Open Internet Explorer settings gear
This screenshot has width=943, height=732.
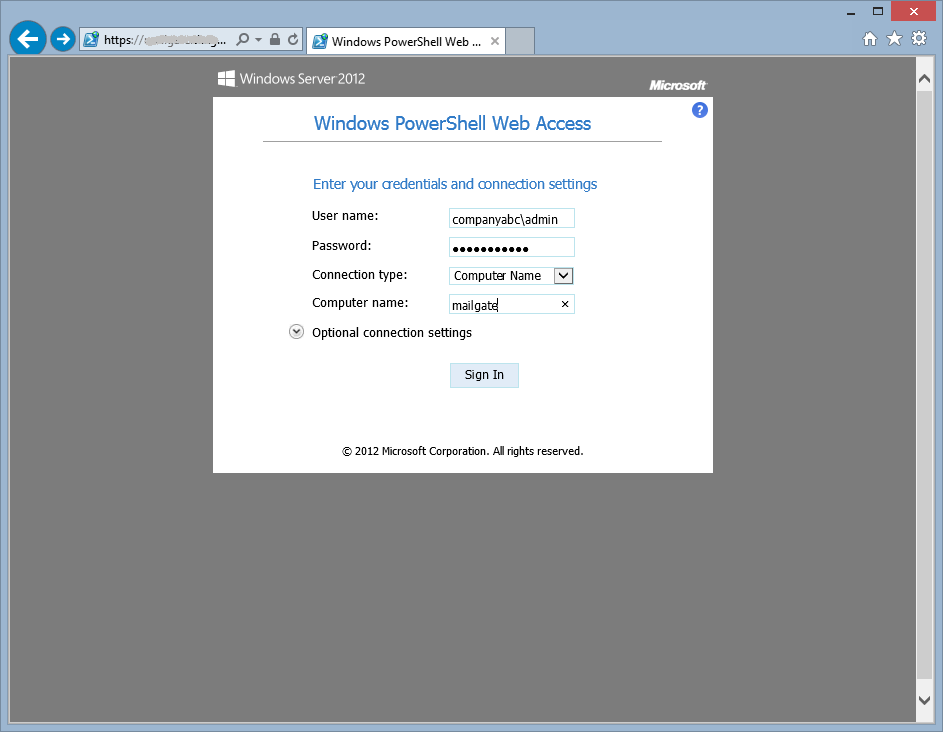coord(918,37)
